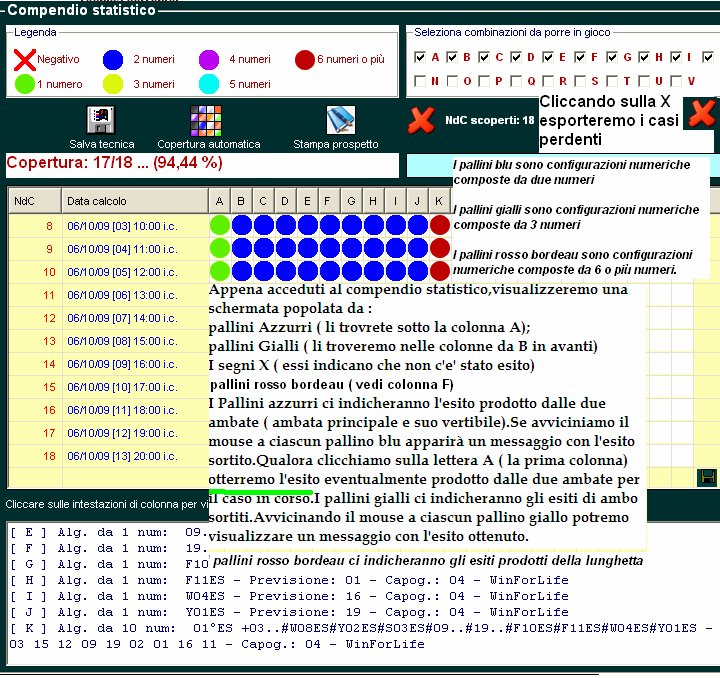720x678 pixels.
Task: Click the Copertura 17/18 percentage field
Action: point(202,164)
